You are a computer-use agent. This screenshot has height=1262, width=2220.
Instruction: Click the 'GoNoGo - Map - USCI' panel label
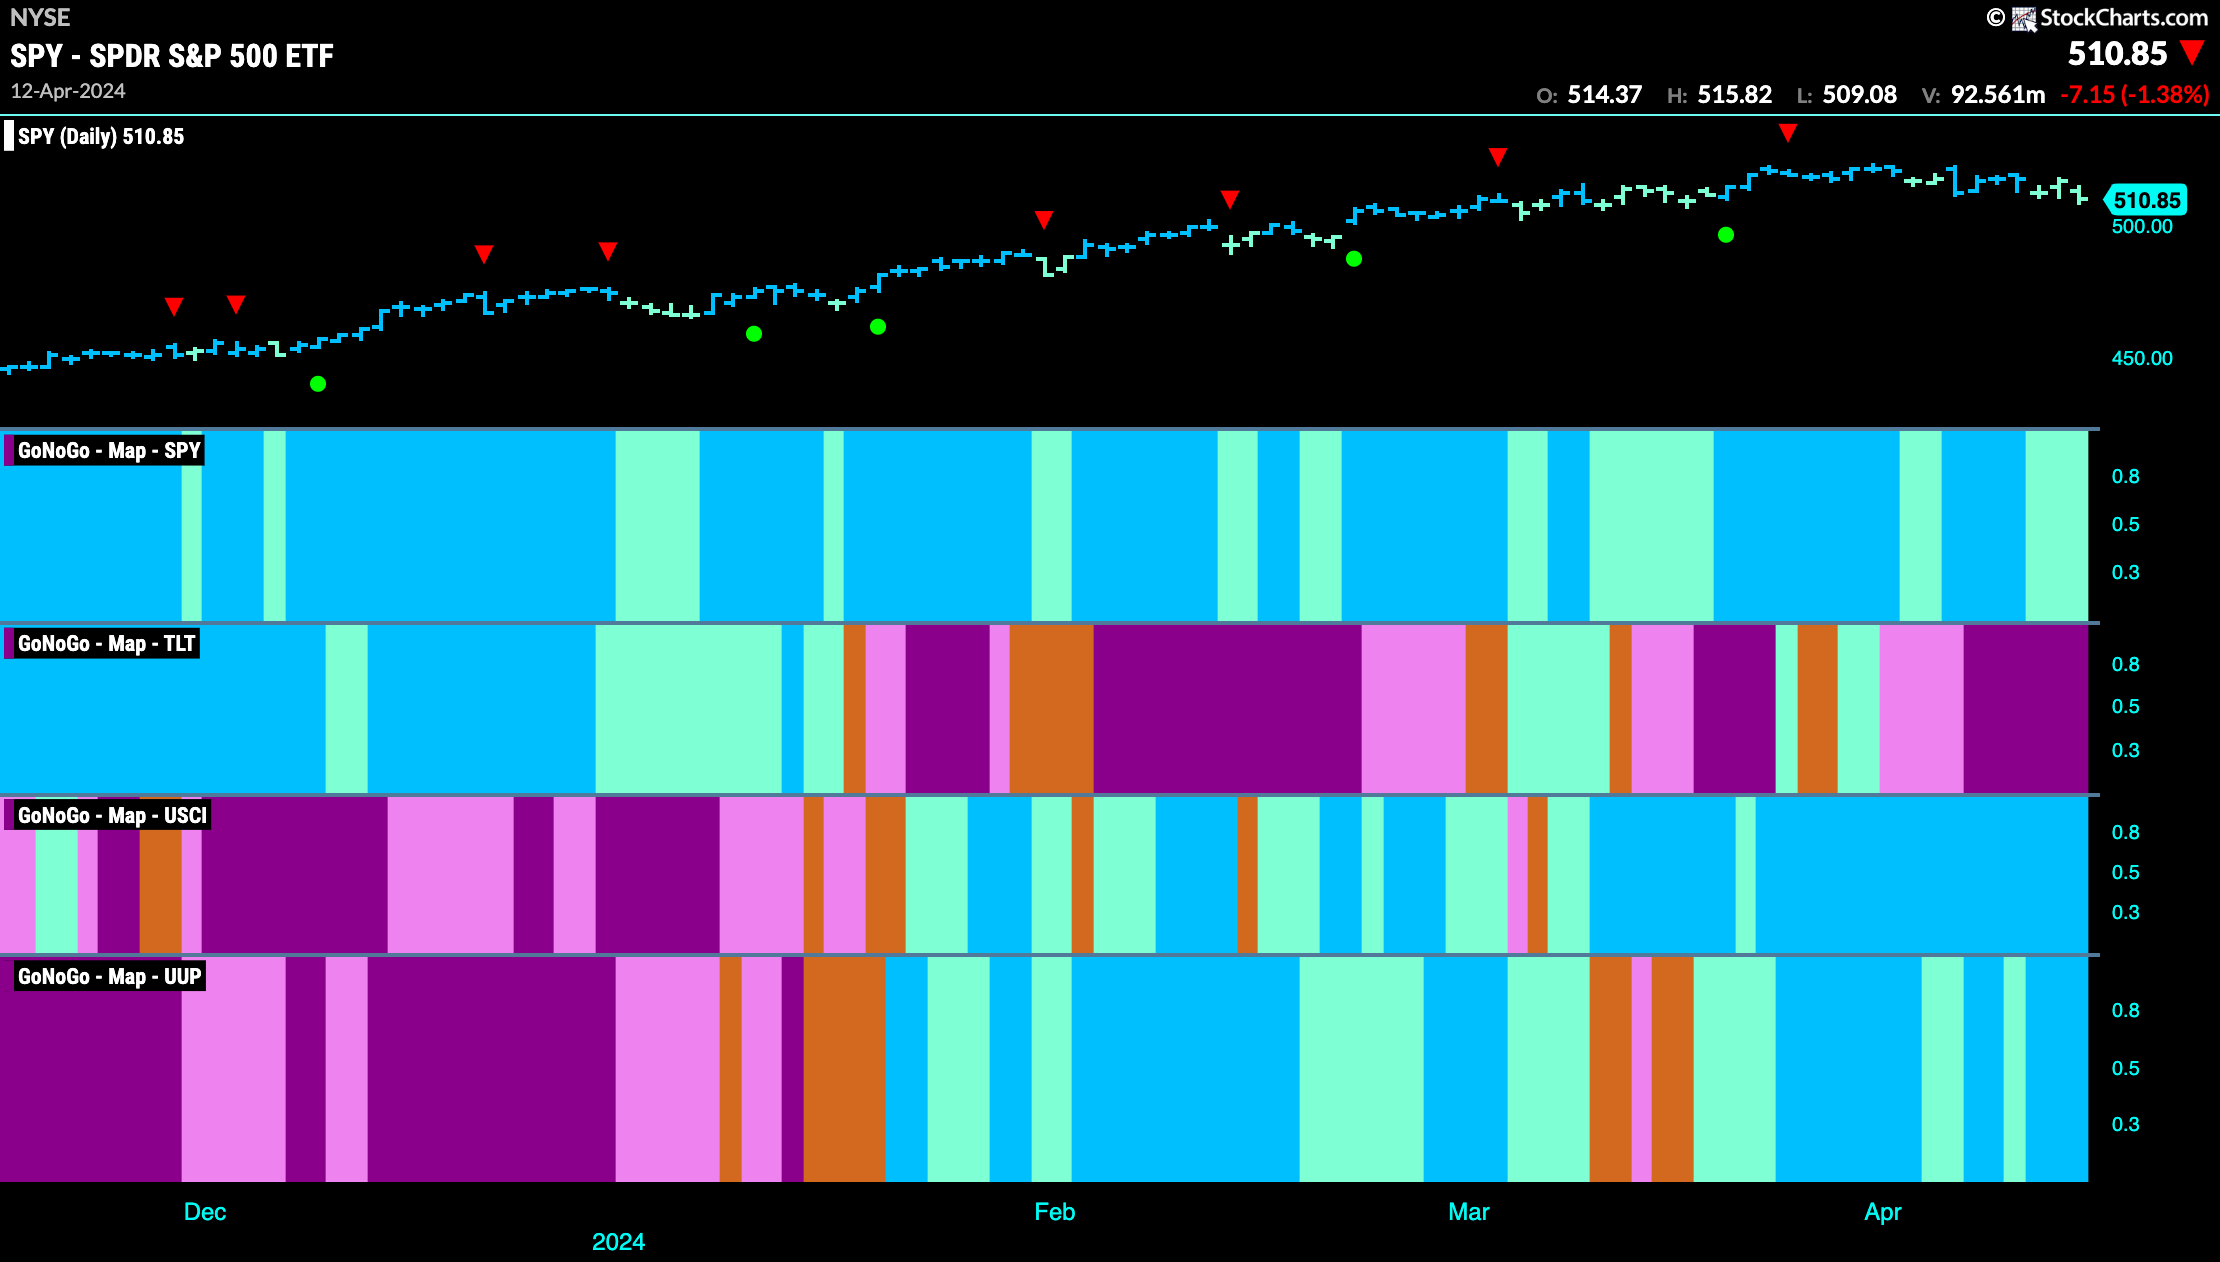click(x=112, y=816)
